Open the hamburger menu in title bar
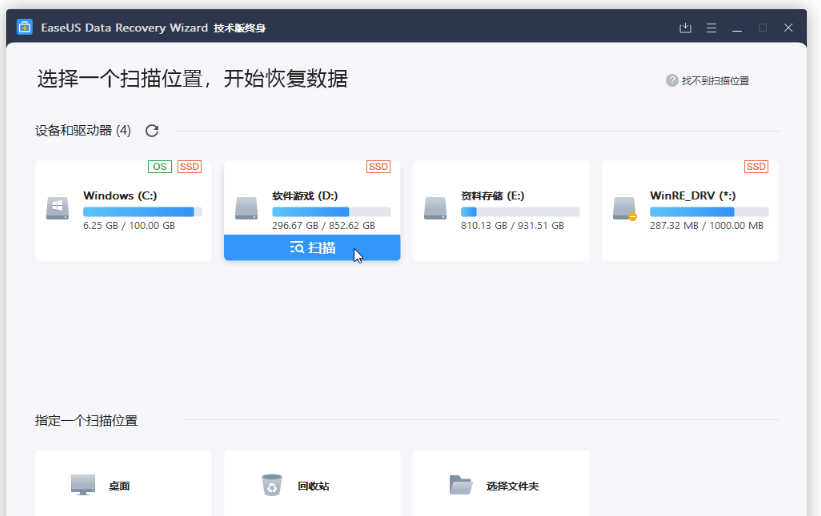821x516 pixels. coord(711,27)
